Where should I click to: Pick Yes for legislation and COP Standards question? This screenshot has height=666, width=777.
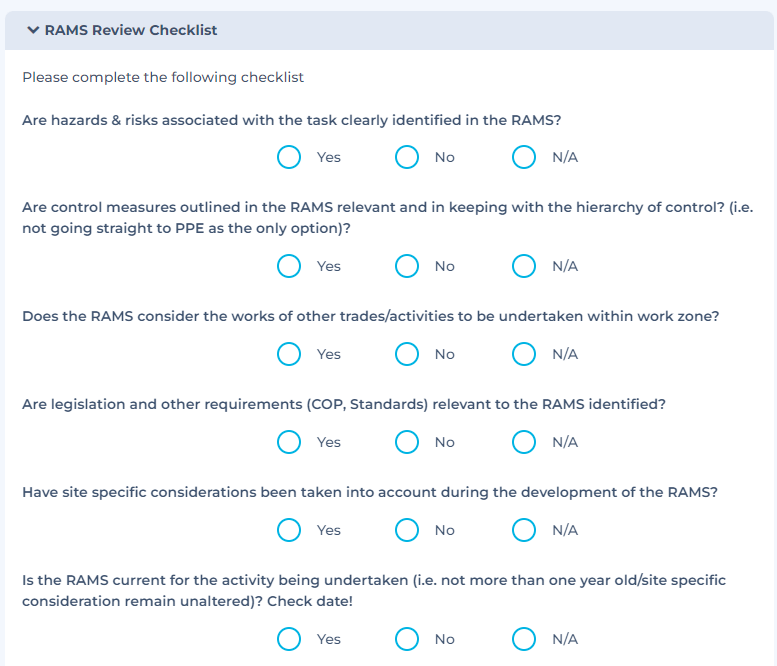point(289,442)
